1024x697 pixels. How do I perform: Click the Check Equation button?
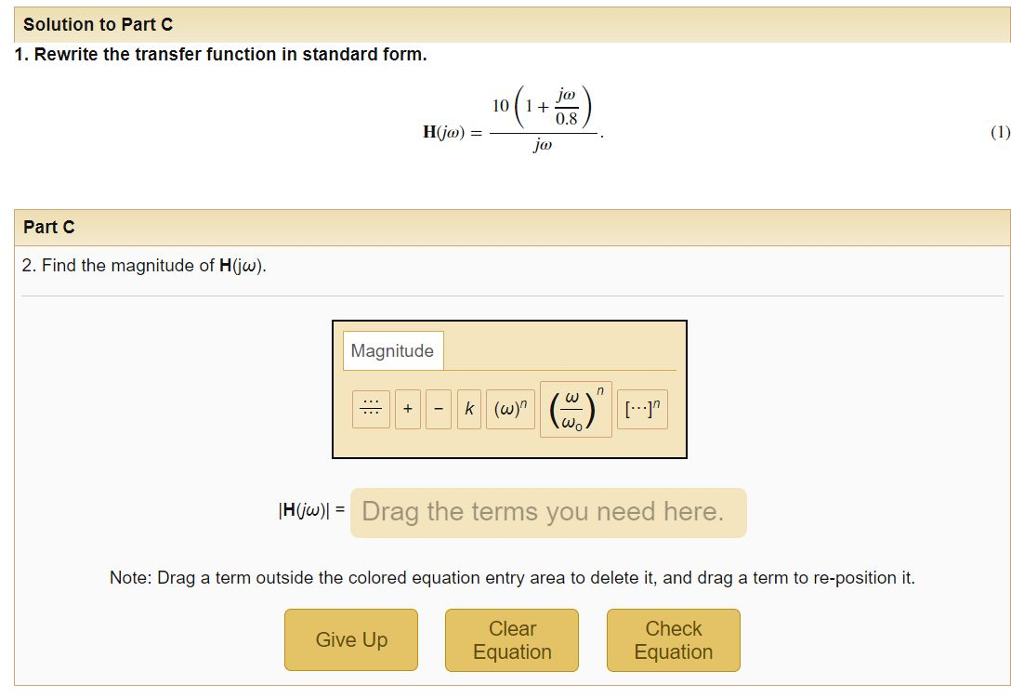point(673,640)
